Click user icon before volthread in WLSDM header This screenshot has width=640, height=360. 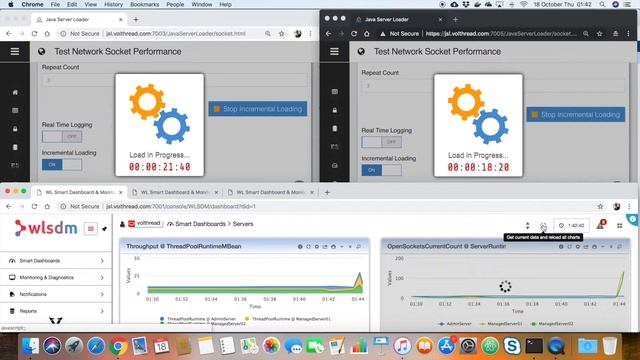point(122,224)
